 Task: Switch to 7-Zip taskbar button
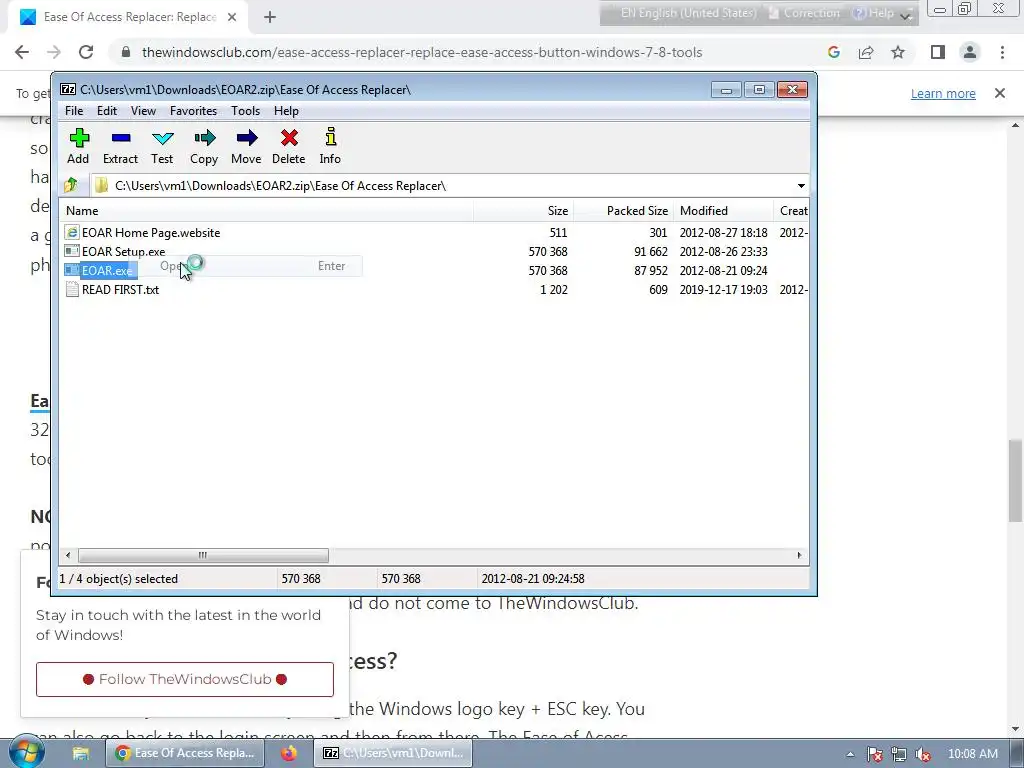[x=392, y=753]
